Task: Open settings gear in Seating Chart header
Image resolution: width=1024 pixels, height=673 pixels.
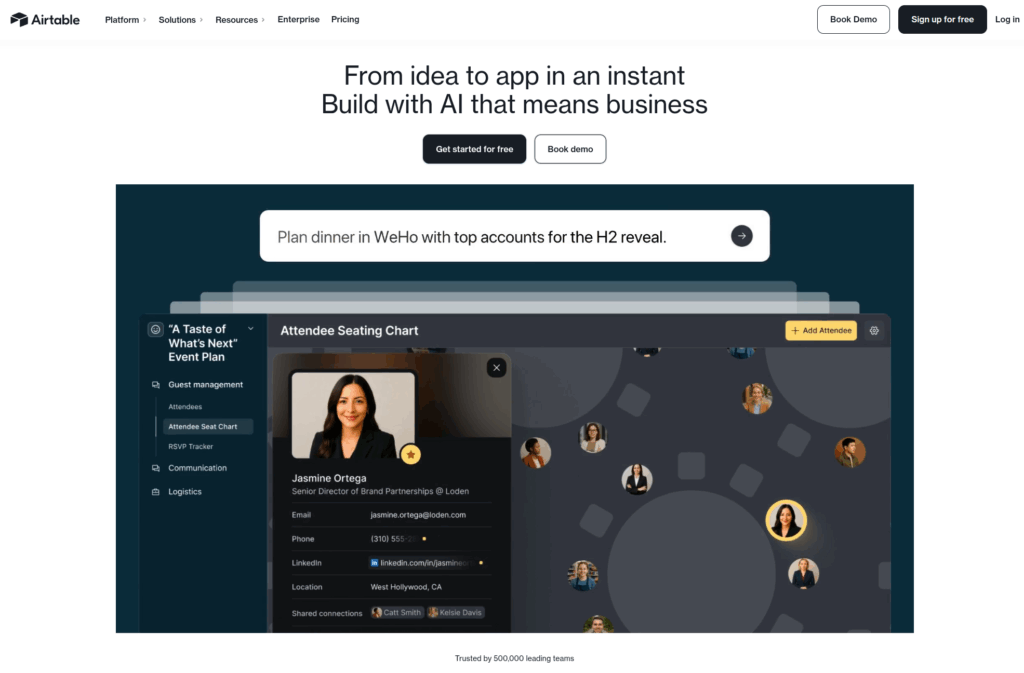Action: [x=874, y=331]
